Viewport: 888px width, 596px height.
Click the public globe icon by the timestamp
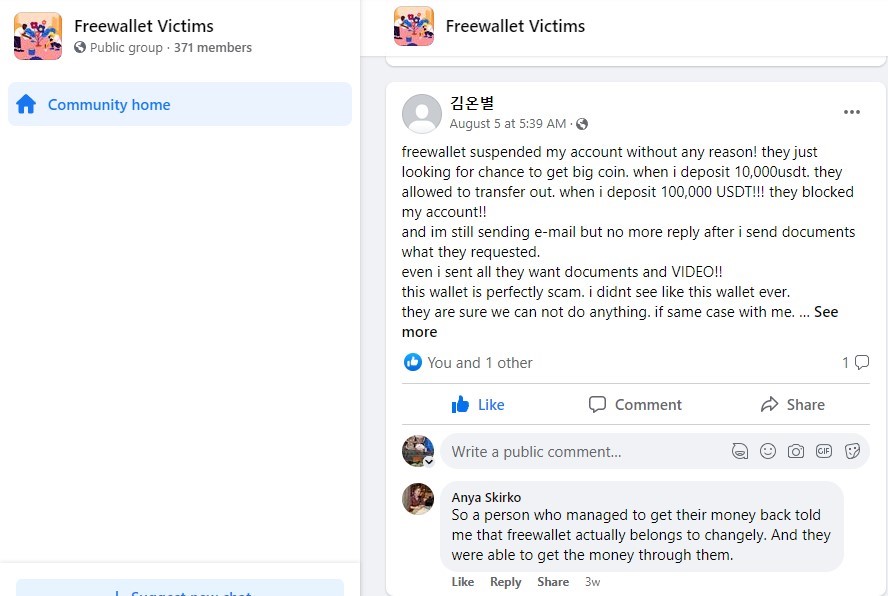[x=582, y=124]
